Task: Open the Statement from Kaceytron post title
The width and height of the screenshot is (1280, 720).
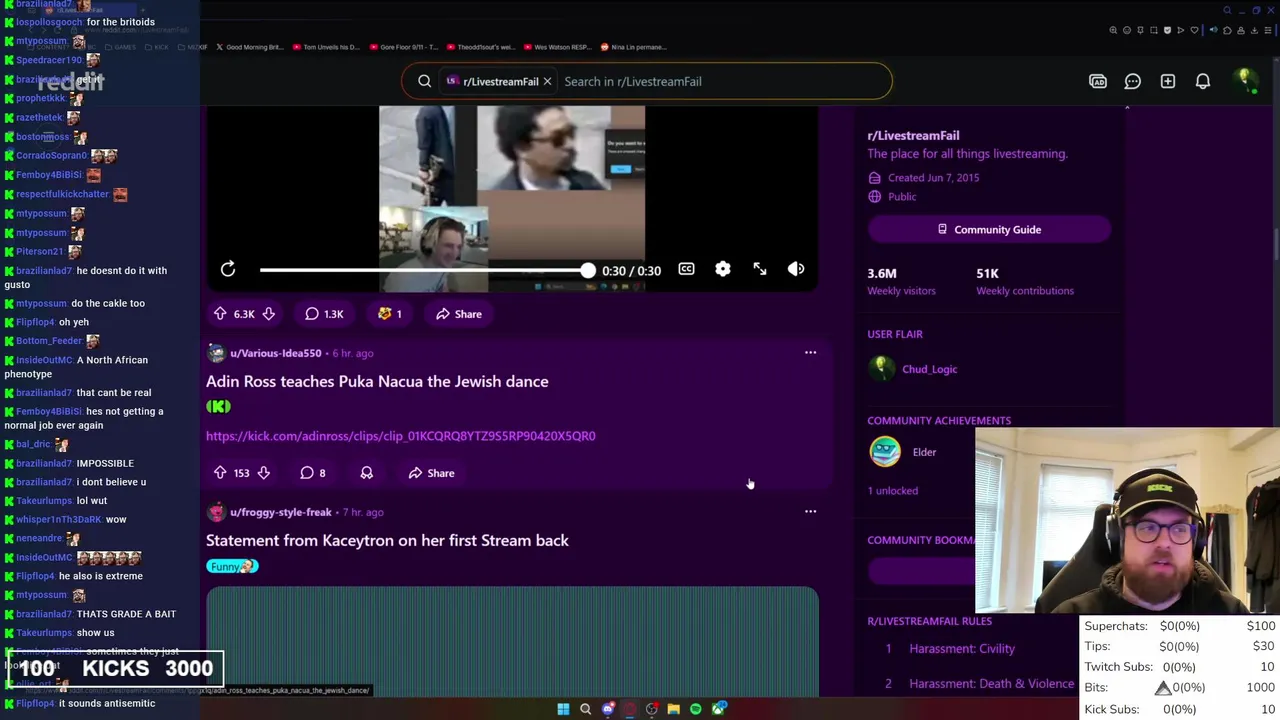Action: pyautogui.click(x=387, y=540)
